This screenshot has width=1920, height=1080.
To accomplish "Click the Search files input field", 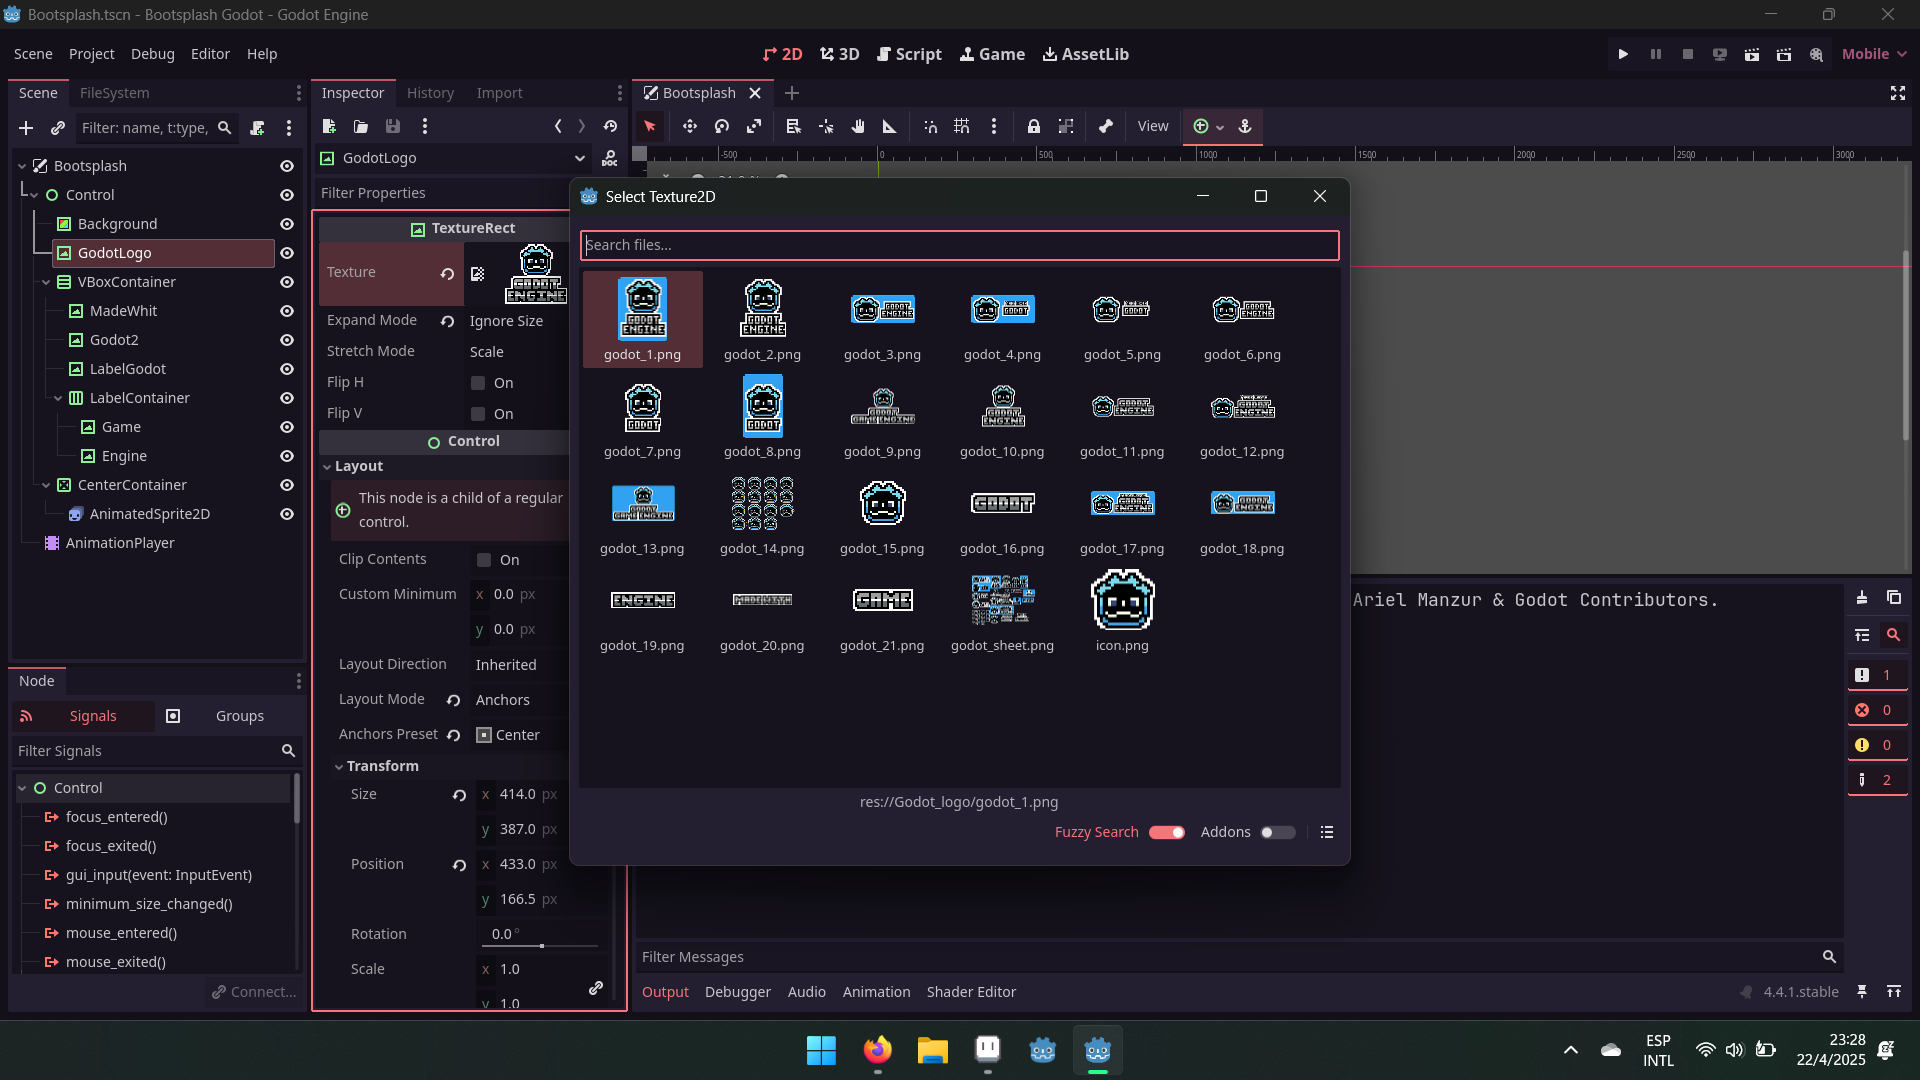I will [959, 245].
